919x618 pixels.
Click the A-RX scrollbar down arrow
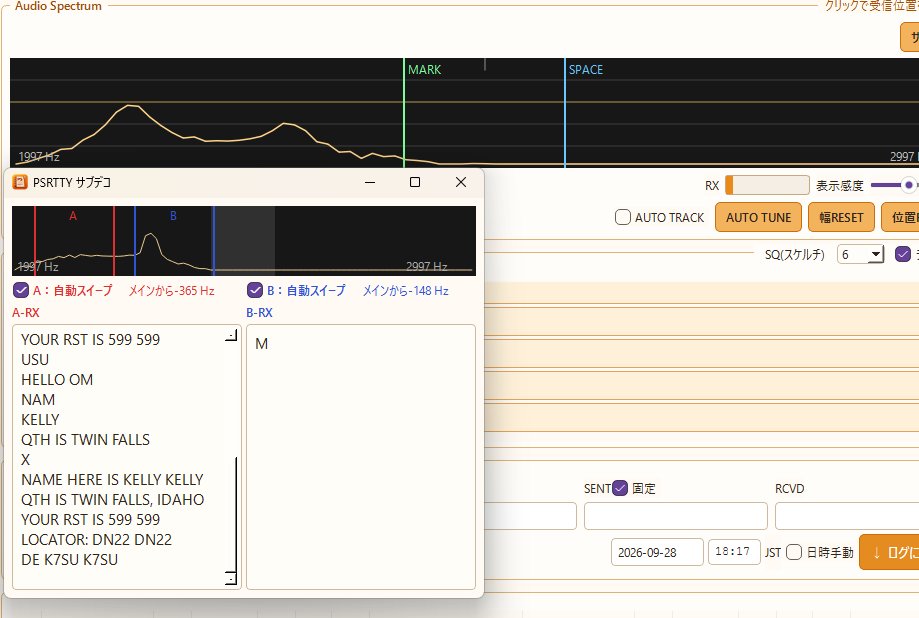pyautogui.click(x=232, y=578)
